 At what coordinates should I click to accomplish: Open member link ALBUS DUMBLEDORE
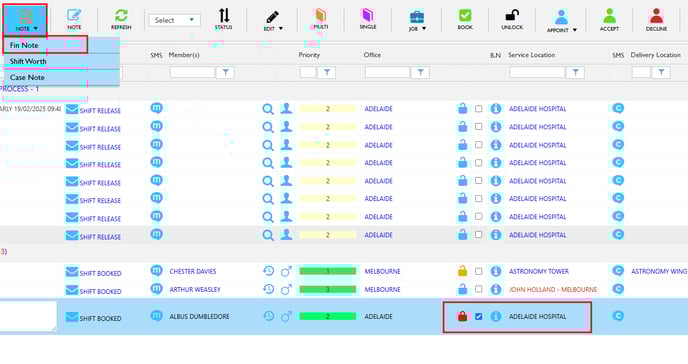coord(199,316)
